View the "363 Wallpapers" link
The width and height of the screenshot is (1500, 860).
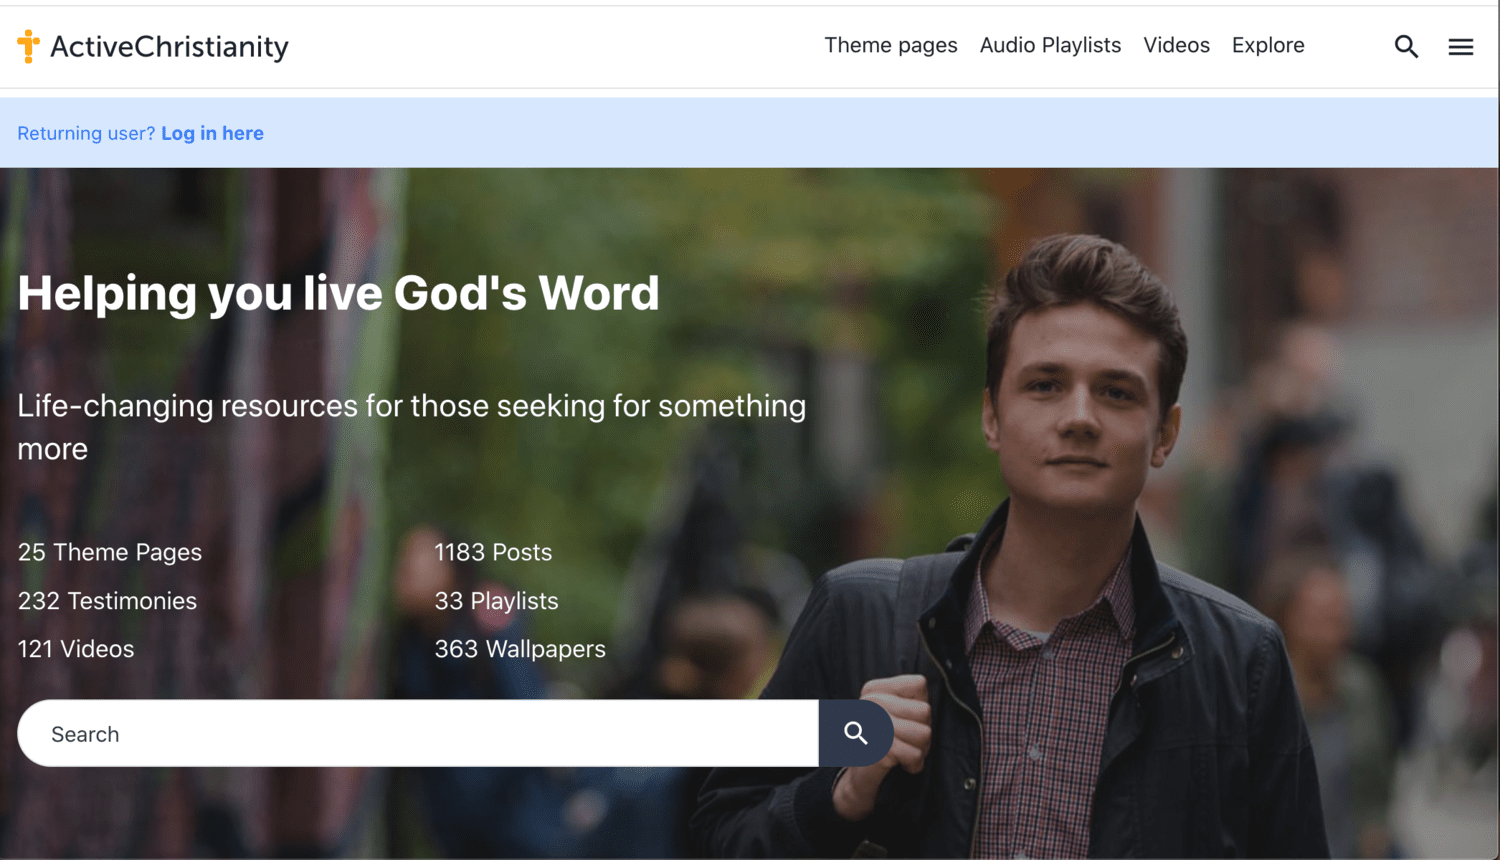(520, 649)
